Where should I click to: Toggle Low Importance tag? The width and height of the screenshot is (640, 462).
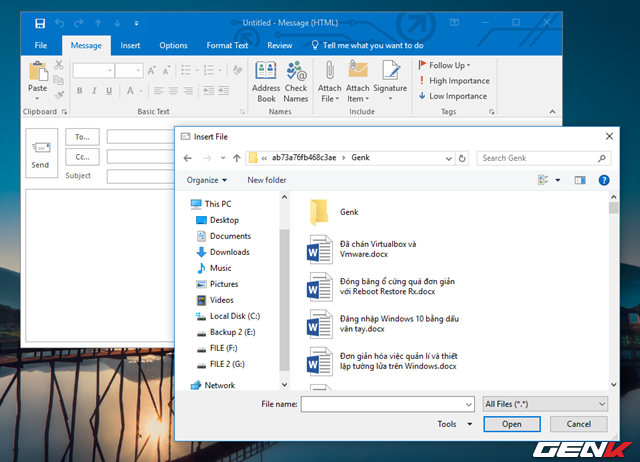[x=453, y=96]
